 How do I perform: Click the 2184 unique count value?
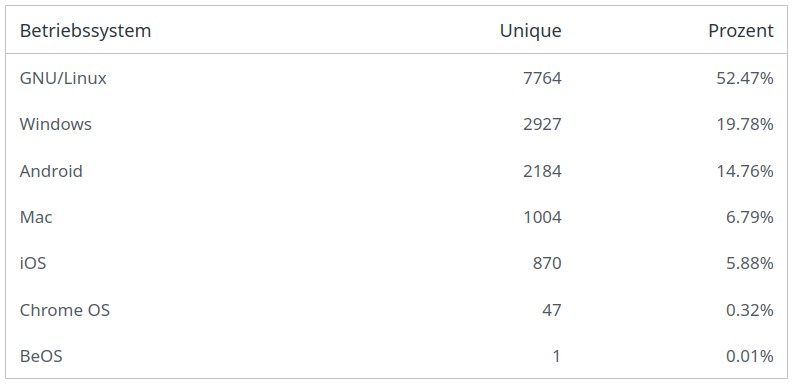543,171
